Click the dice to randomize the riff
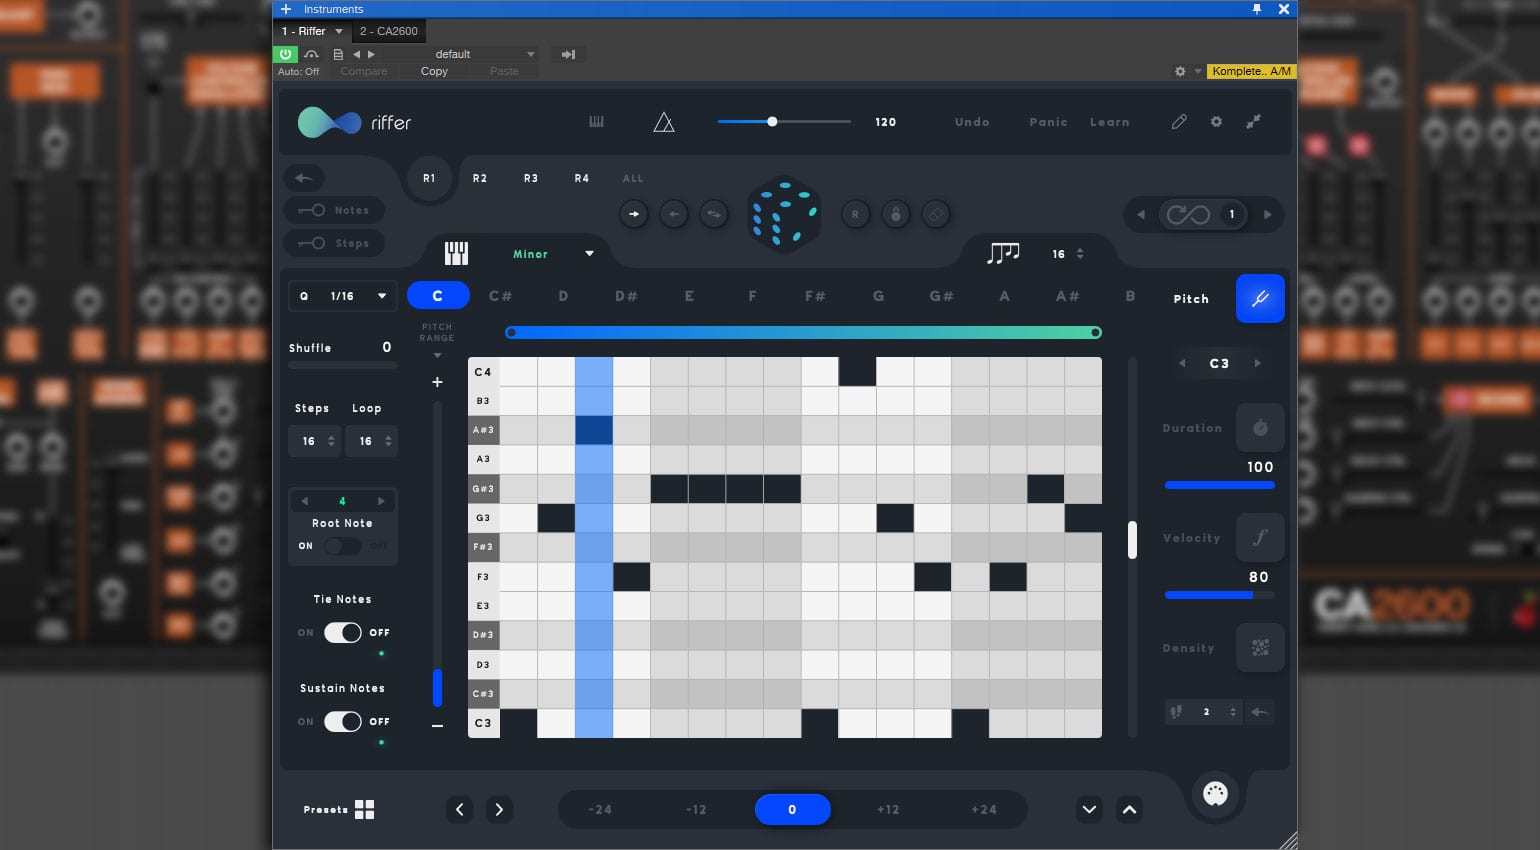This screenshot has width=1540, height=850. click(x=785, y=214)
